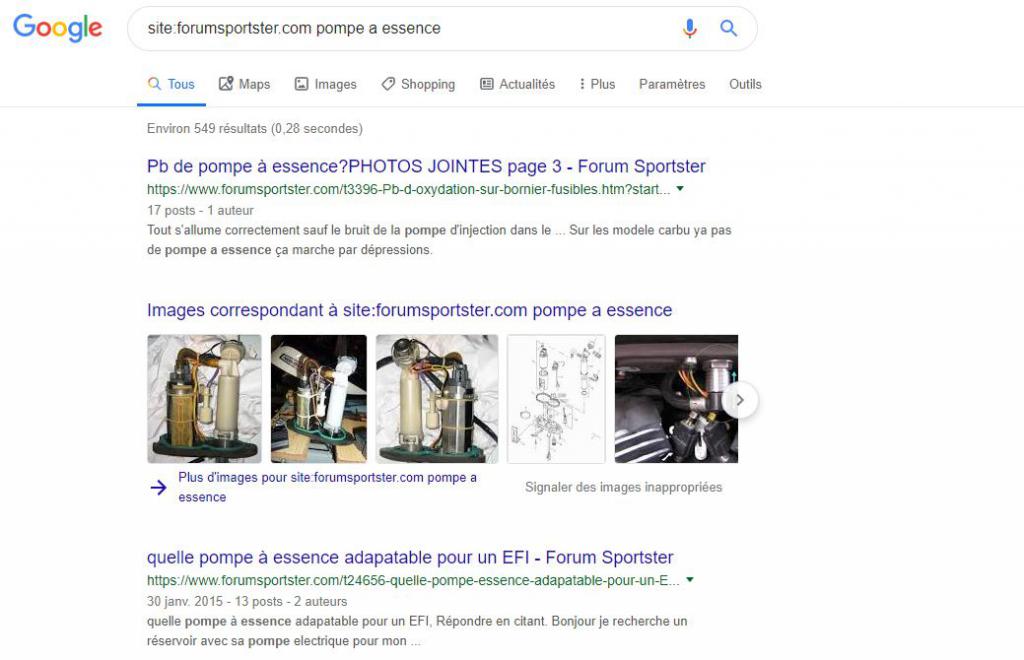Select the Tous tab
The image size is (1024, 660).
click(171, 84)
